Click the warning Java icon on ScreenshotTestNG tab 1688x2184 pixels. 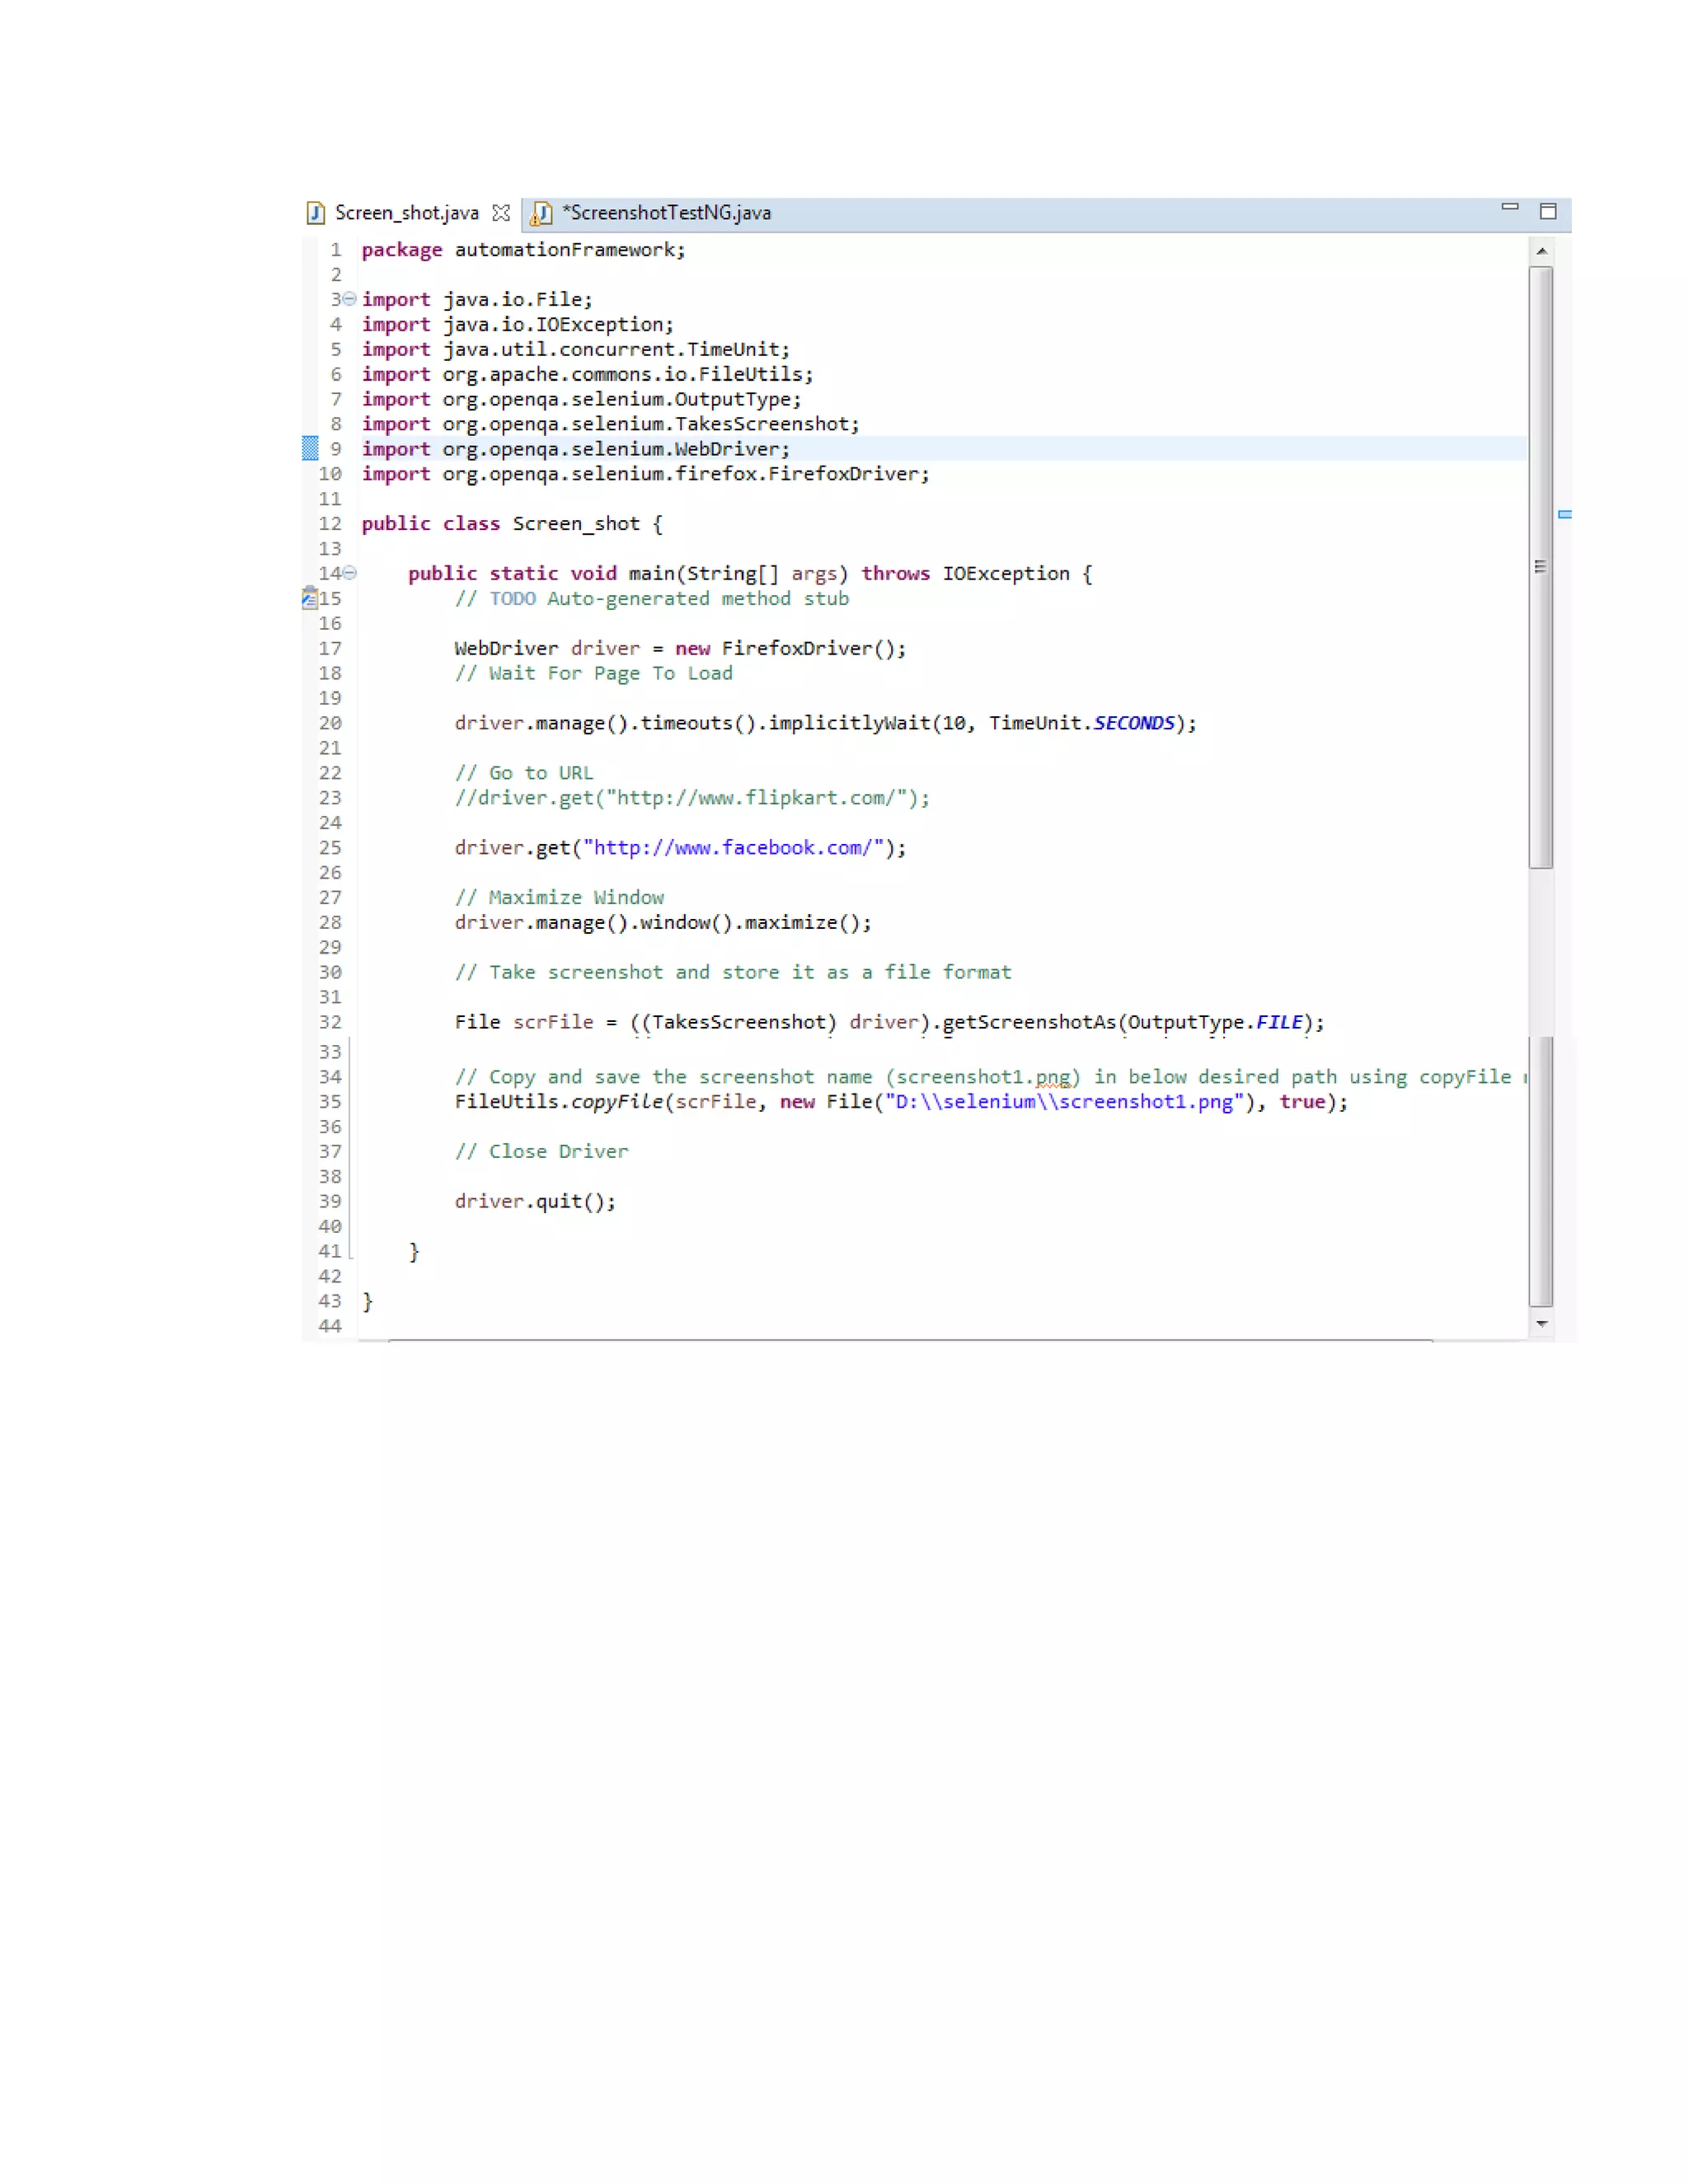(x=542, y=213)
